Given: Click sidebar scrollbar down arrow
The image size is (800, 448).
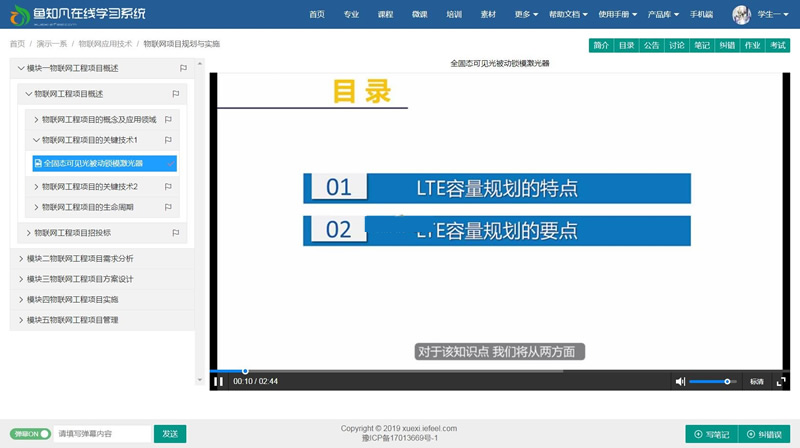Looking at the screenshot, I should pos(199,380).
